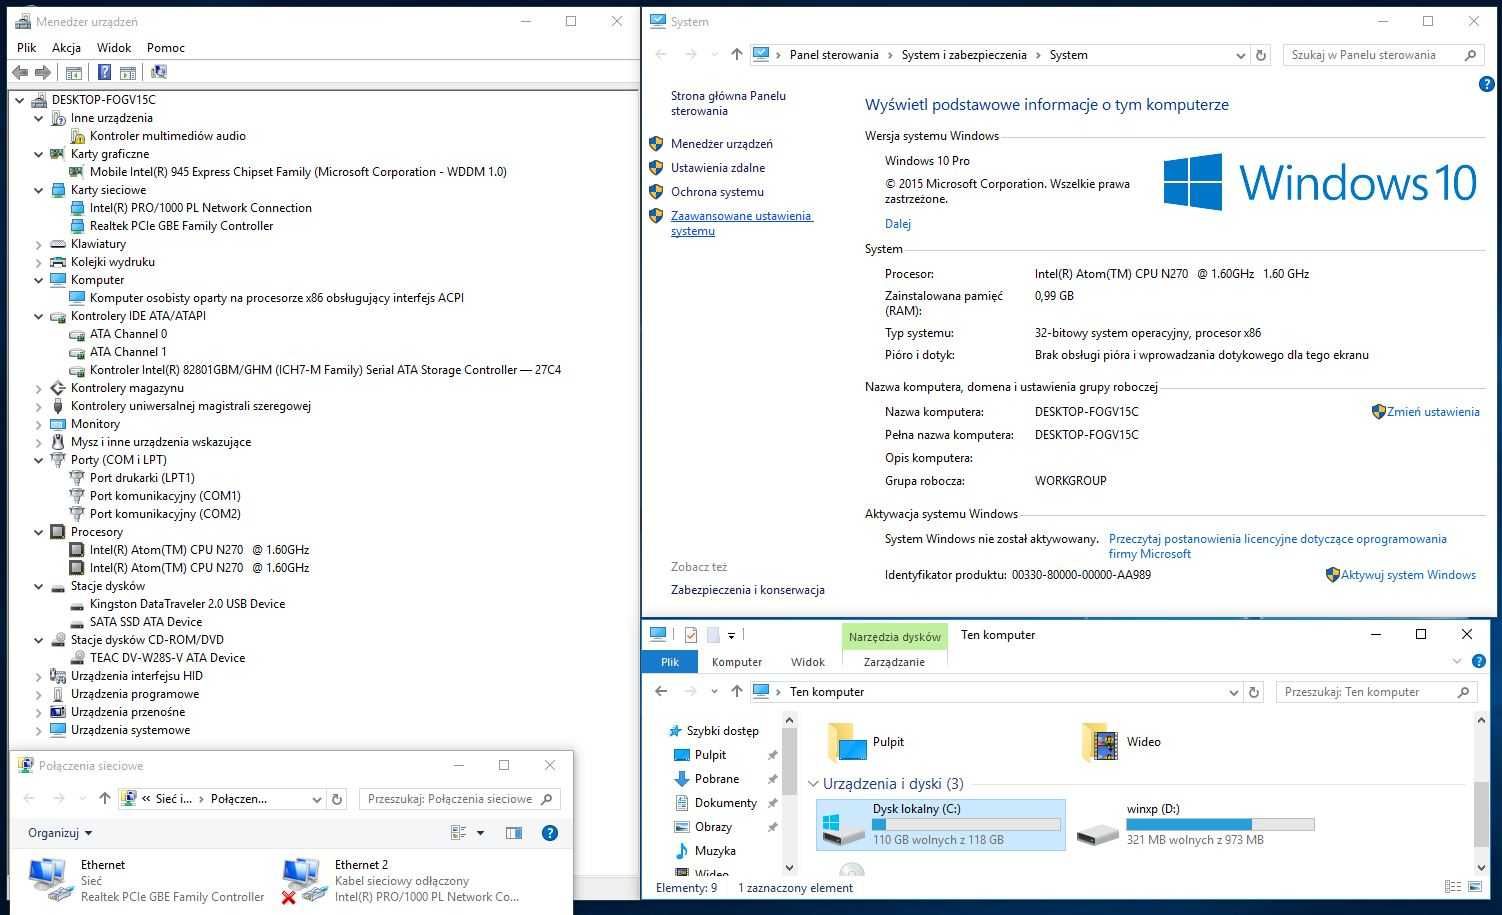Click the help icon in System window
Screen dimensions: 1502x915
1486,85
